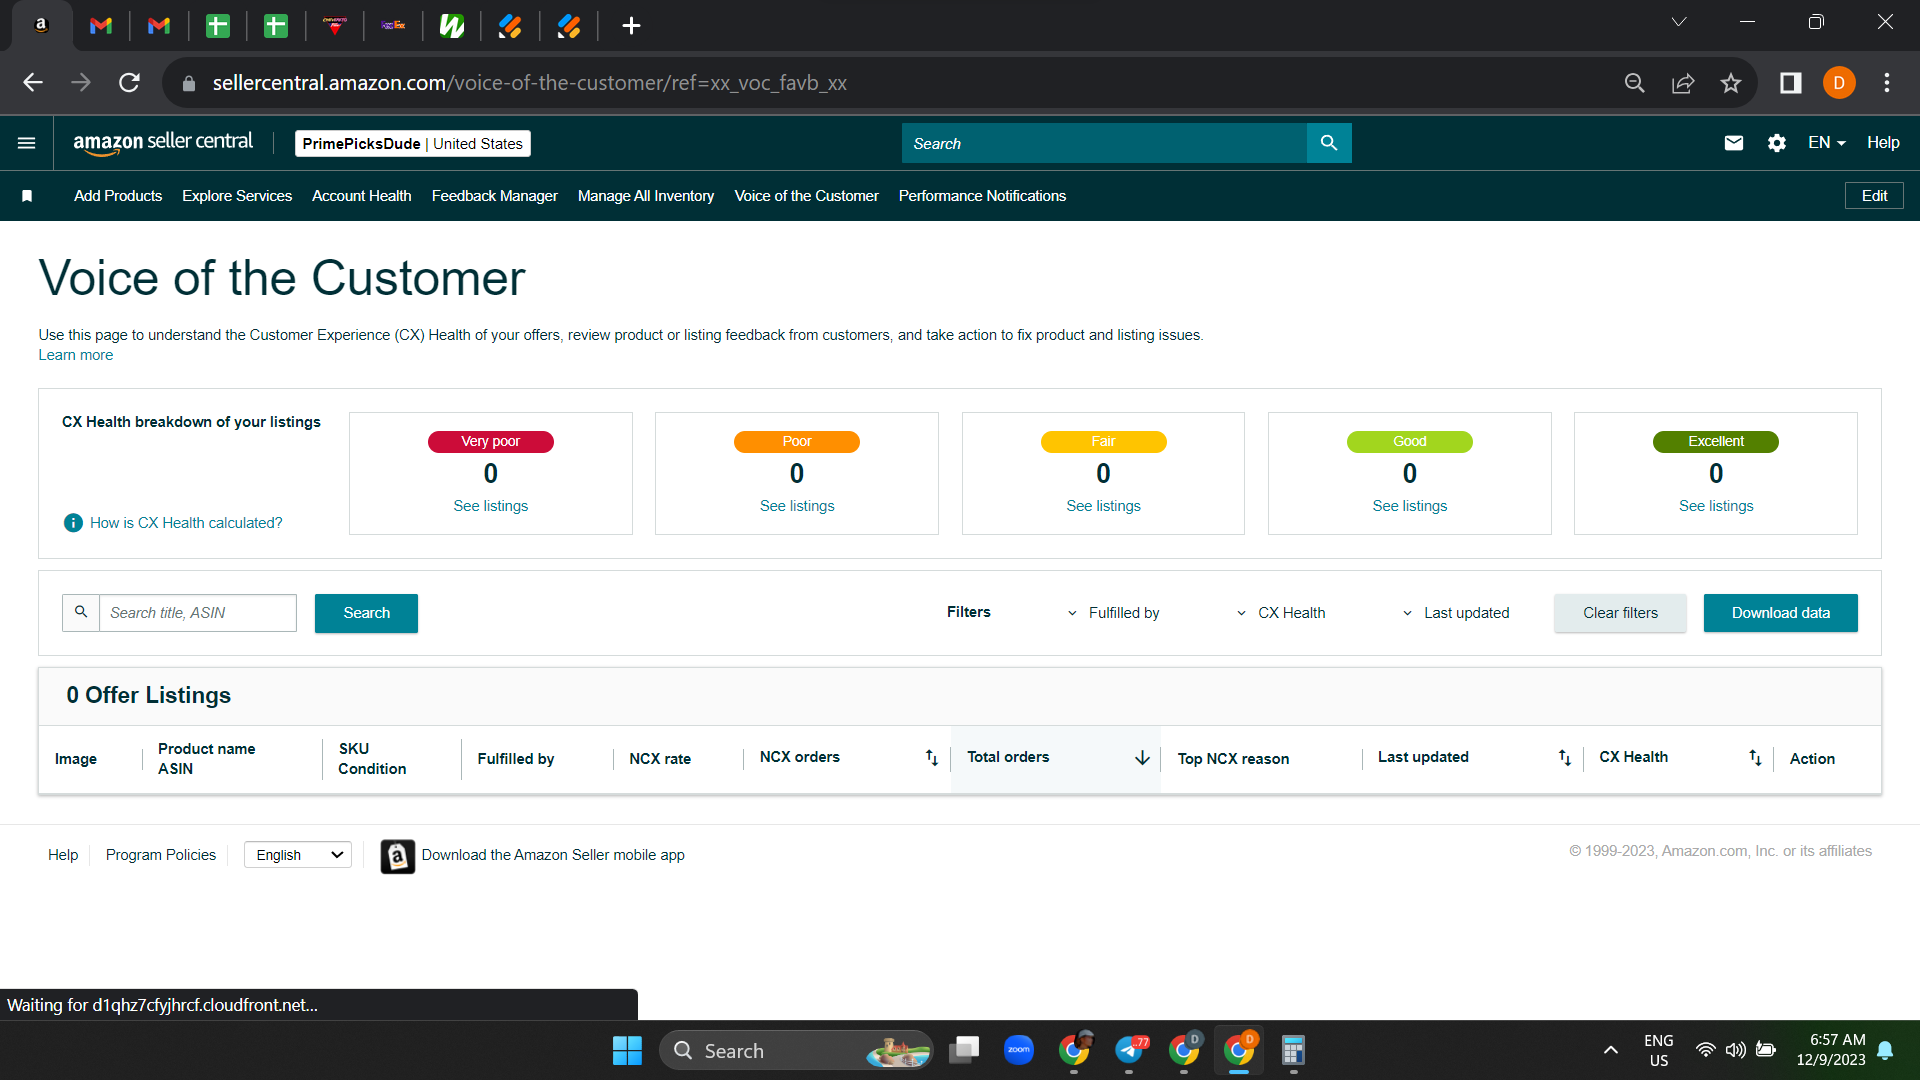The width and height of the screenshot is (1920, 1080).
Task: Click the top Seller Central search field
Action: point(1104,143)
